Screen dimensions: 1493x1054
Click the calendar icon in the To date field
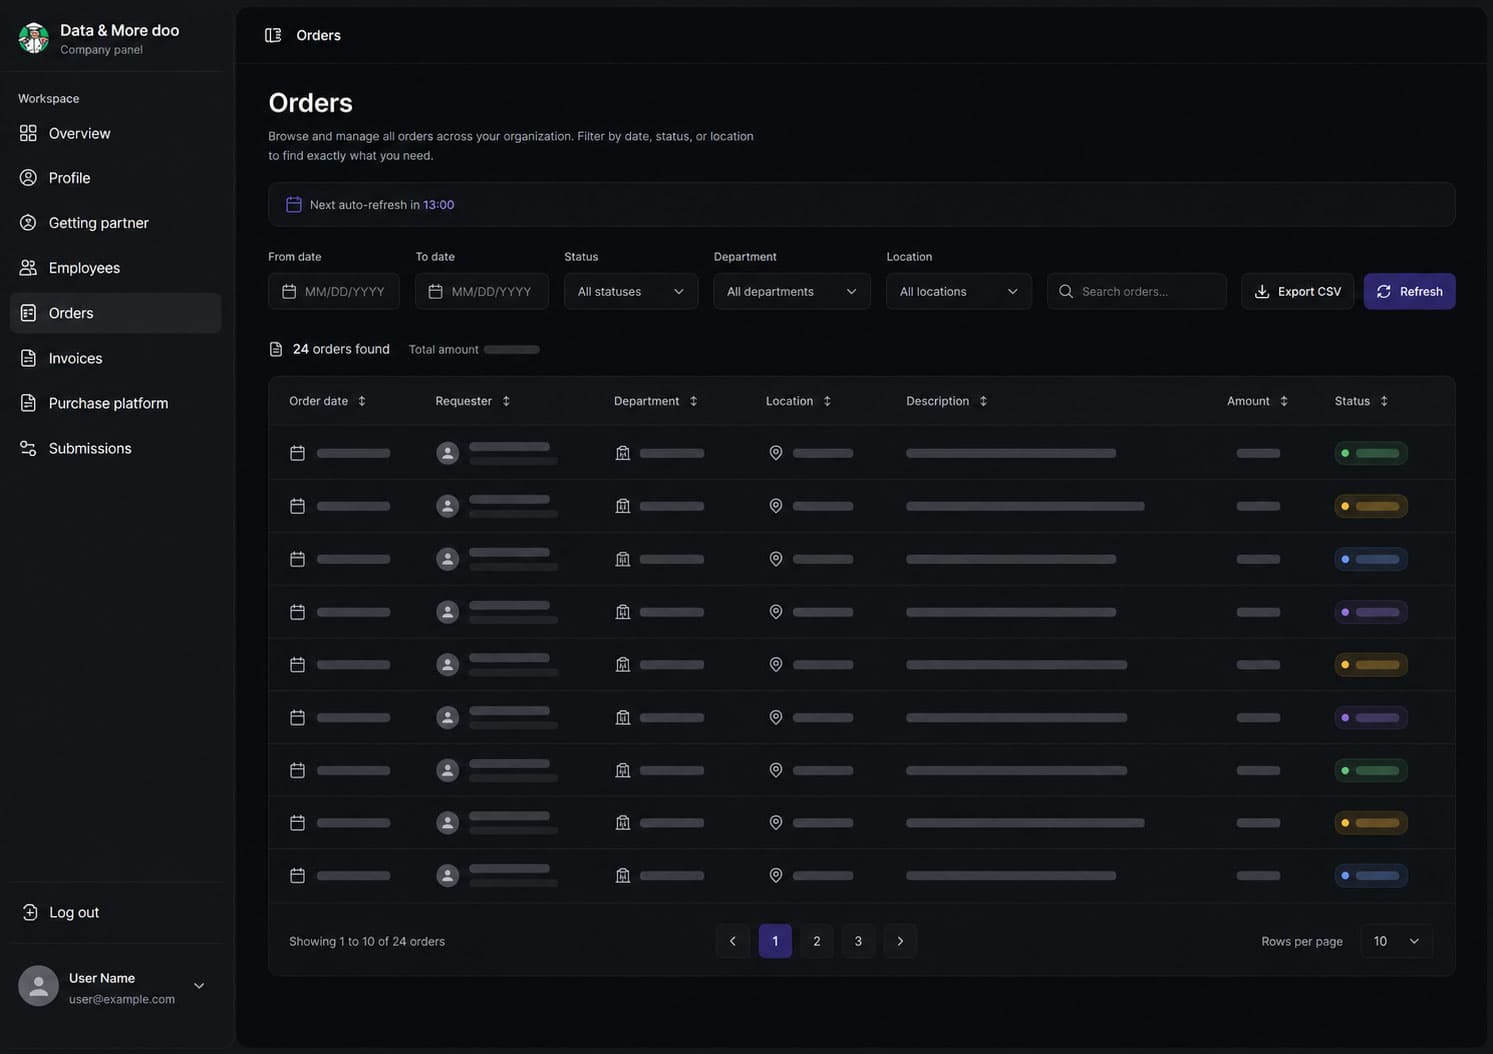coord(435,291)
